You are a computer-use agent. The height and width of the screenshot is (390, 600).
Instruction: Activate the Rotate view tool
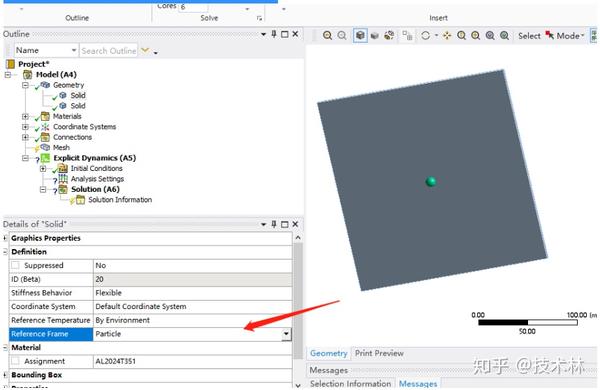click(425, 36)
